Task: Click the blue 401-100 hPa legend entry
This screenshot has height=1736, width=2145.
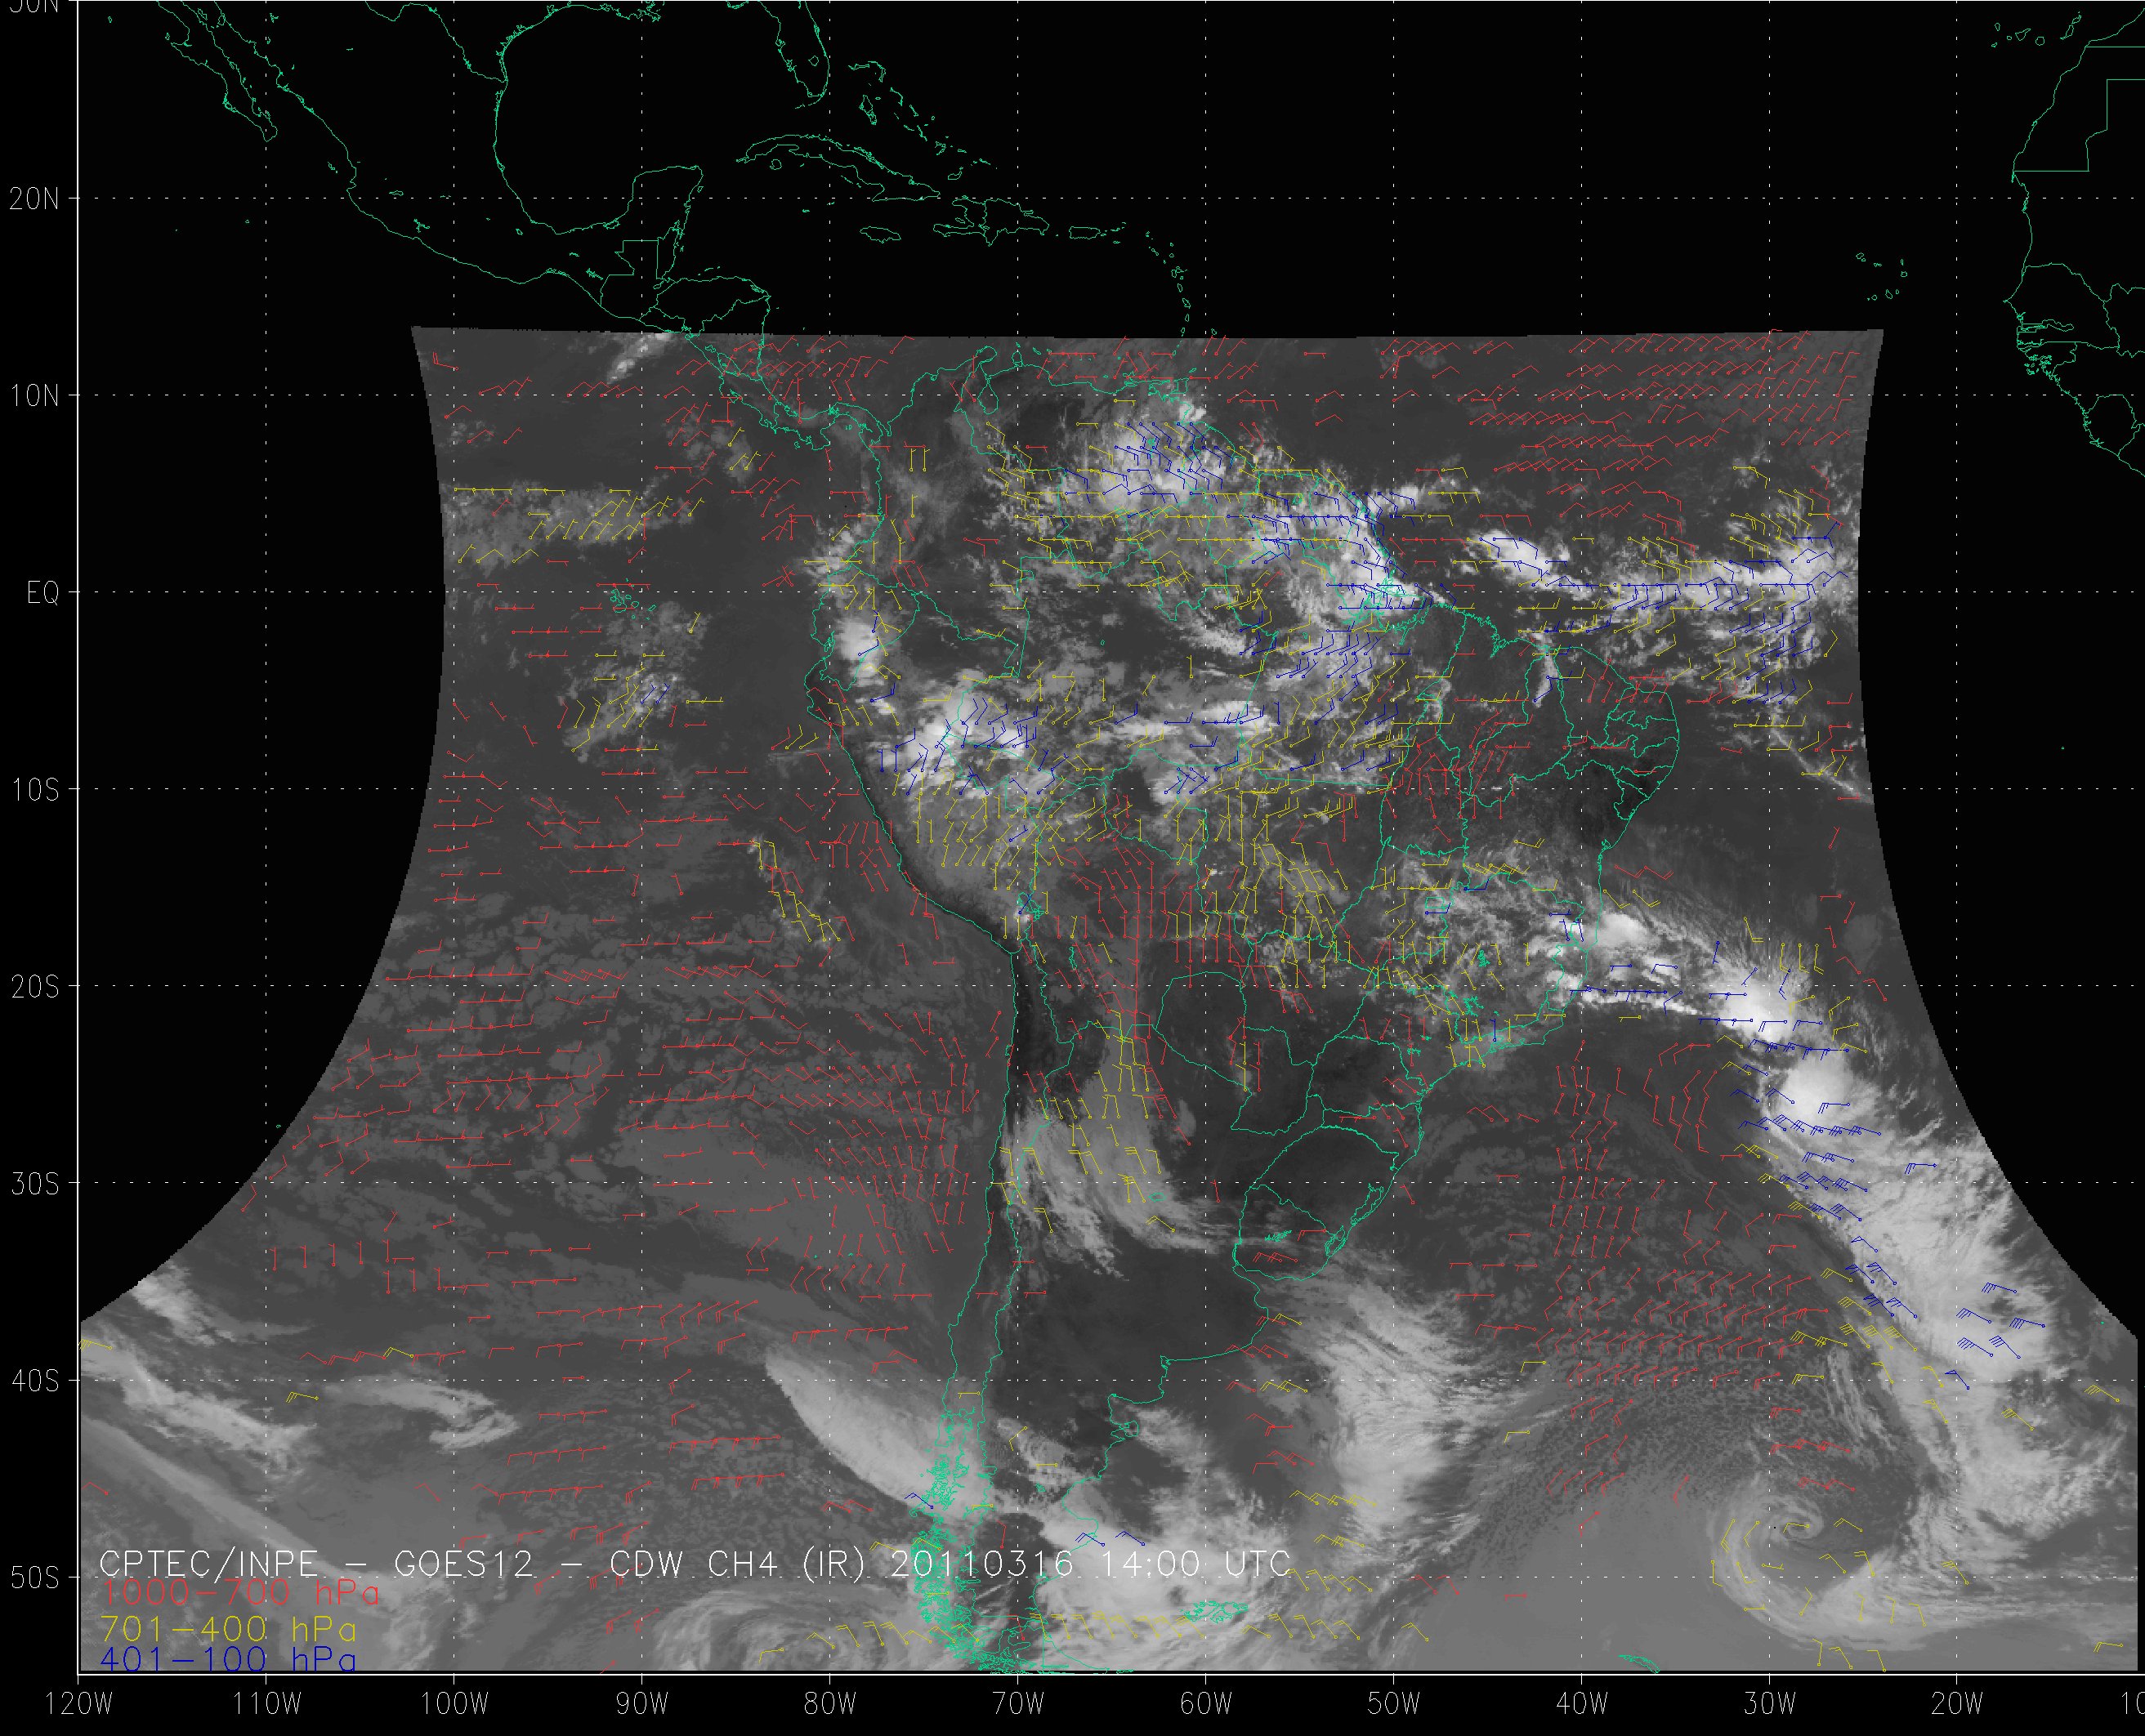Action: tap(228, 1660)
